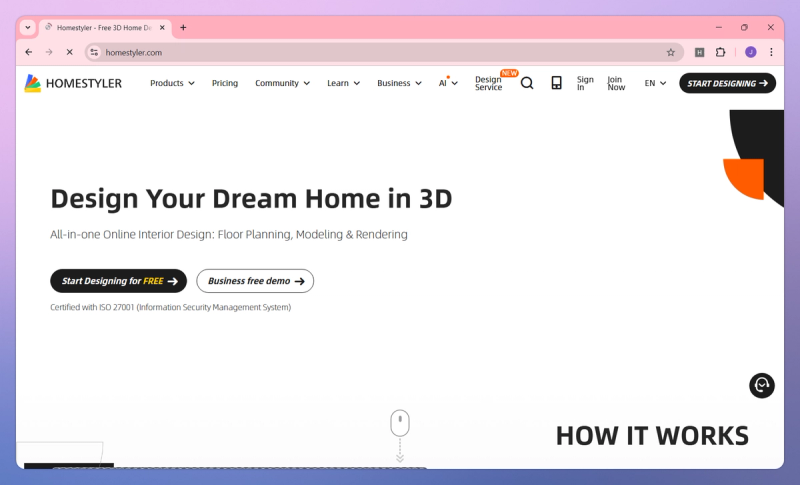Click Join Now
Viewport: 800px width, 485px height.
tap(616, 83)
